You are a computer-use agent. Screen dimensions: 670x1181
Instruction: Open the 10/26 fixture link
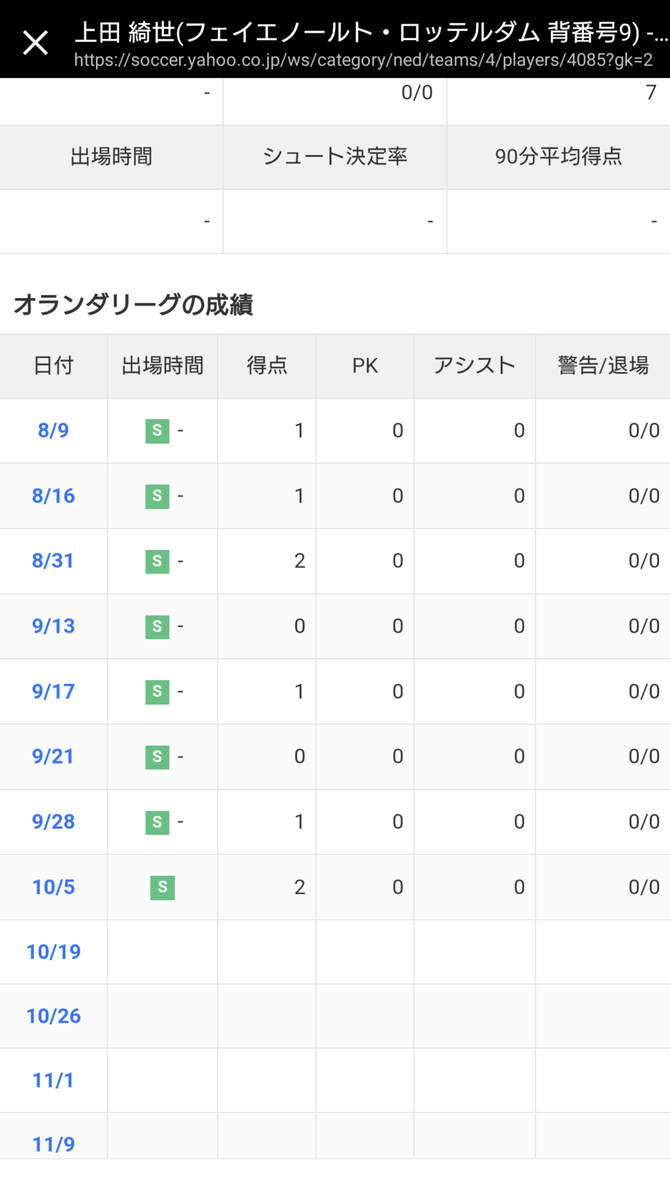53,1016
